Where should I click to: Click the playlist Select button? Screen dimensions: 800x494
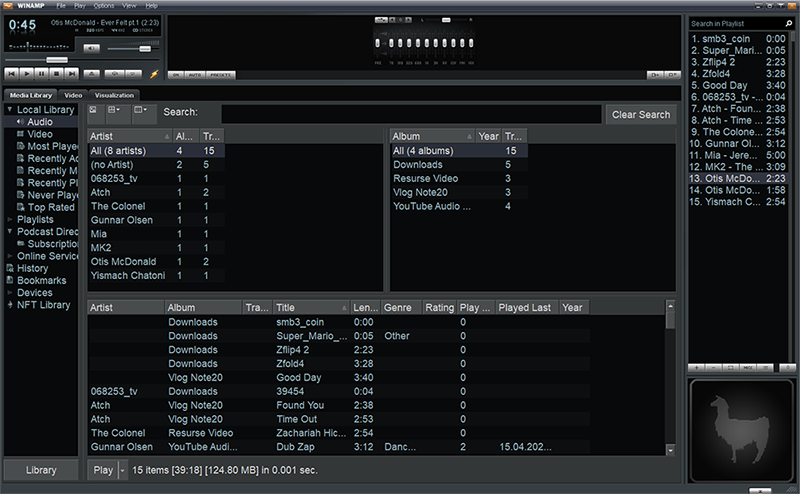click(731, 367)
